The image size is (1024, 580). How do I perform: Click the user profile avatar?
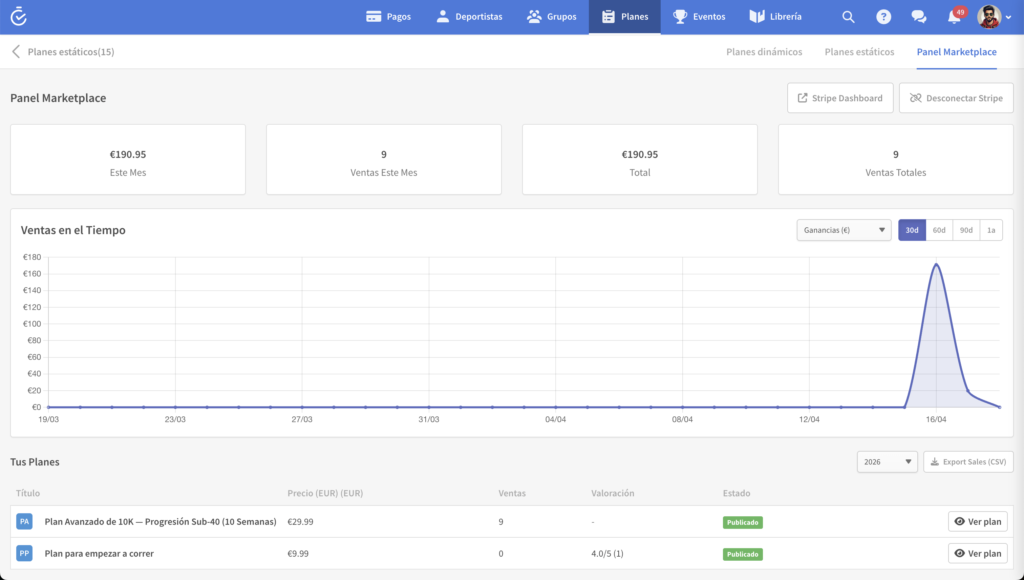[x=989, y=17]
